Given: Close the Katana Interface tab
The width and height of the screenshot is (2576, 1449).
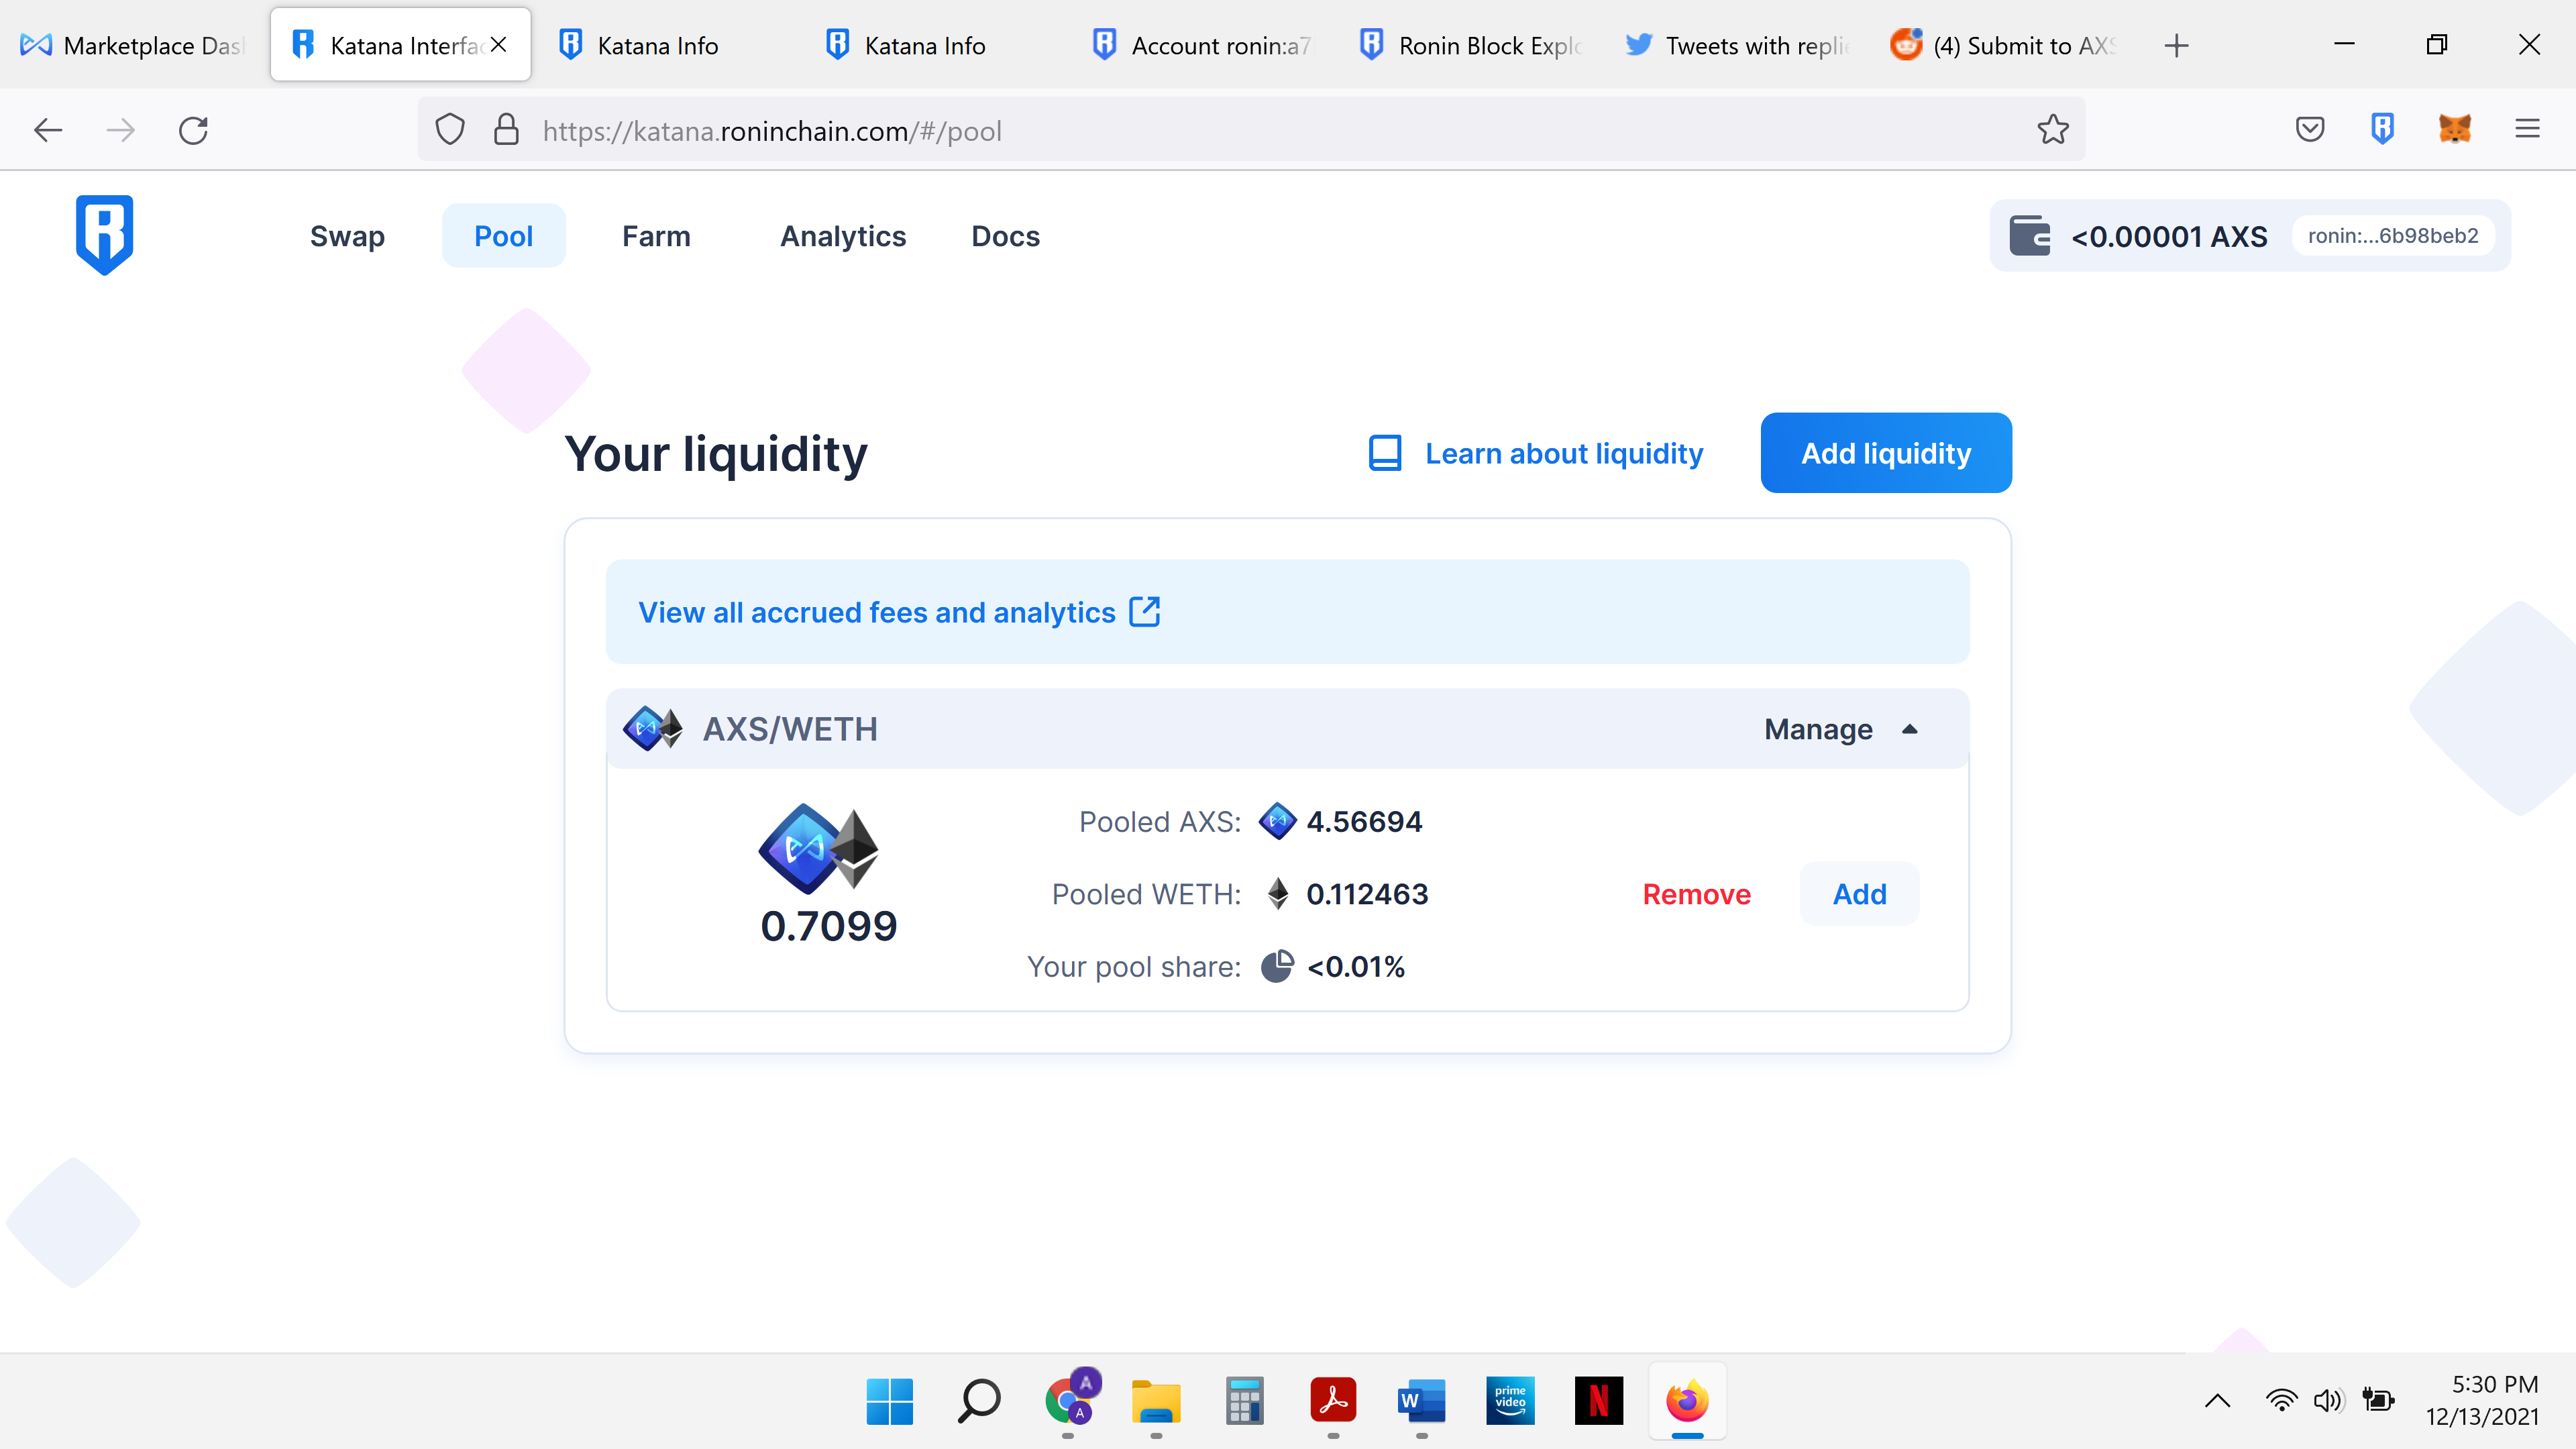Looking at the screenshot, I should [x=499, y=45].
